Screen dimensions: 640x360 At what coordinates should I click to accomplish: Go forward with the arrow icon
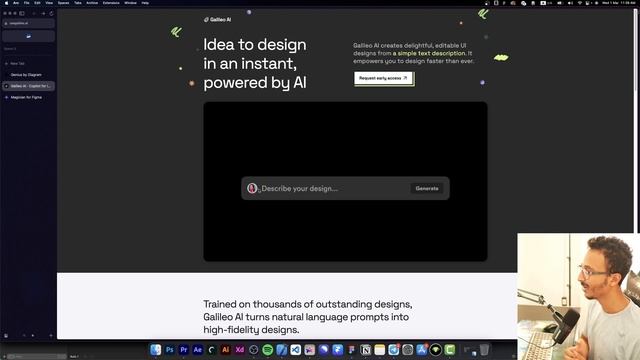tap(43, 13)
